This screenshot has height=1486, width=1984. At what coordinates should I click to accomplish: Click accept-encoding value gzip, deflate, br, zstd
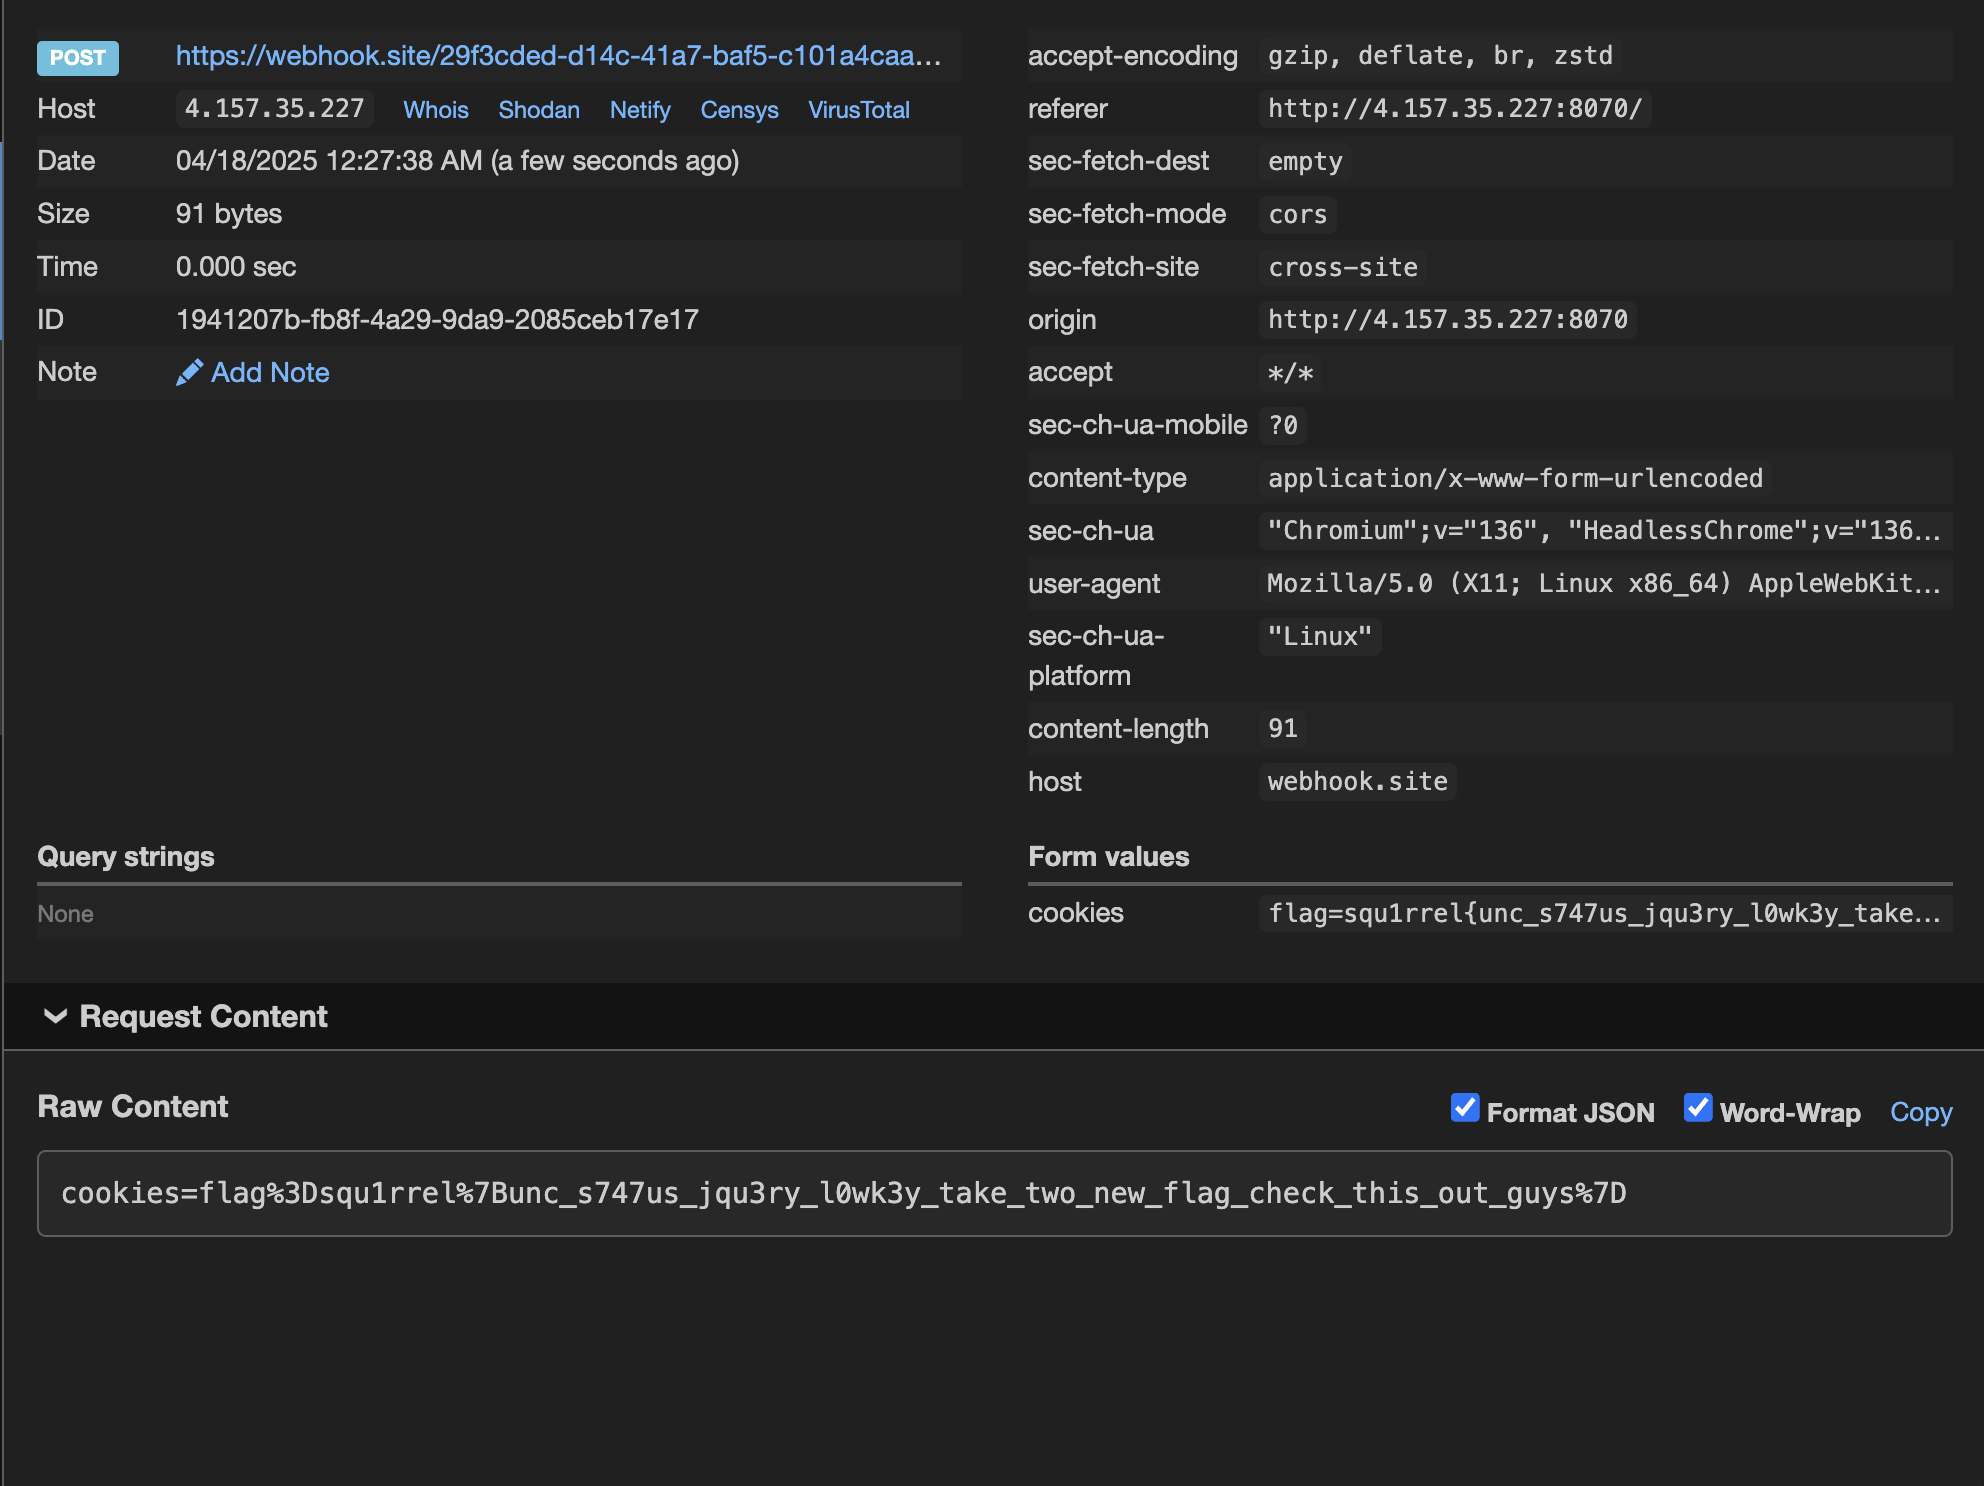tap(1440, 56)
